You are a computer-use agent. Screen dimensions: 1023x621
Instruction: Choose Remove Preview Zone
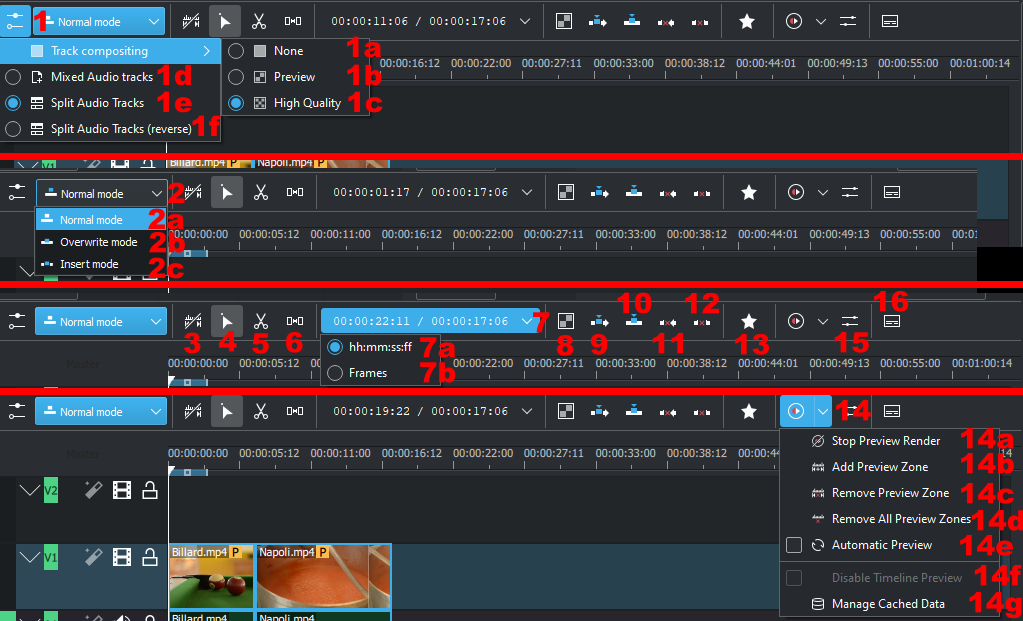(889, 493)
